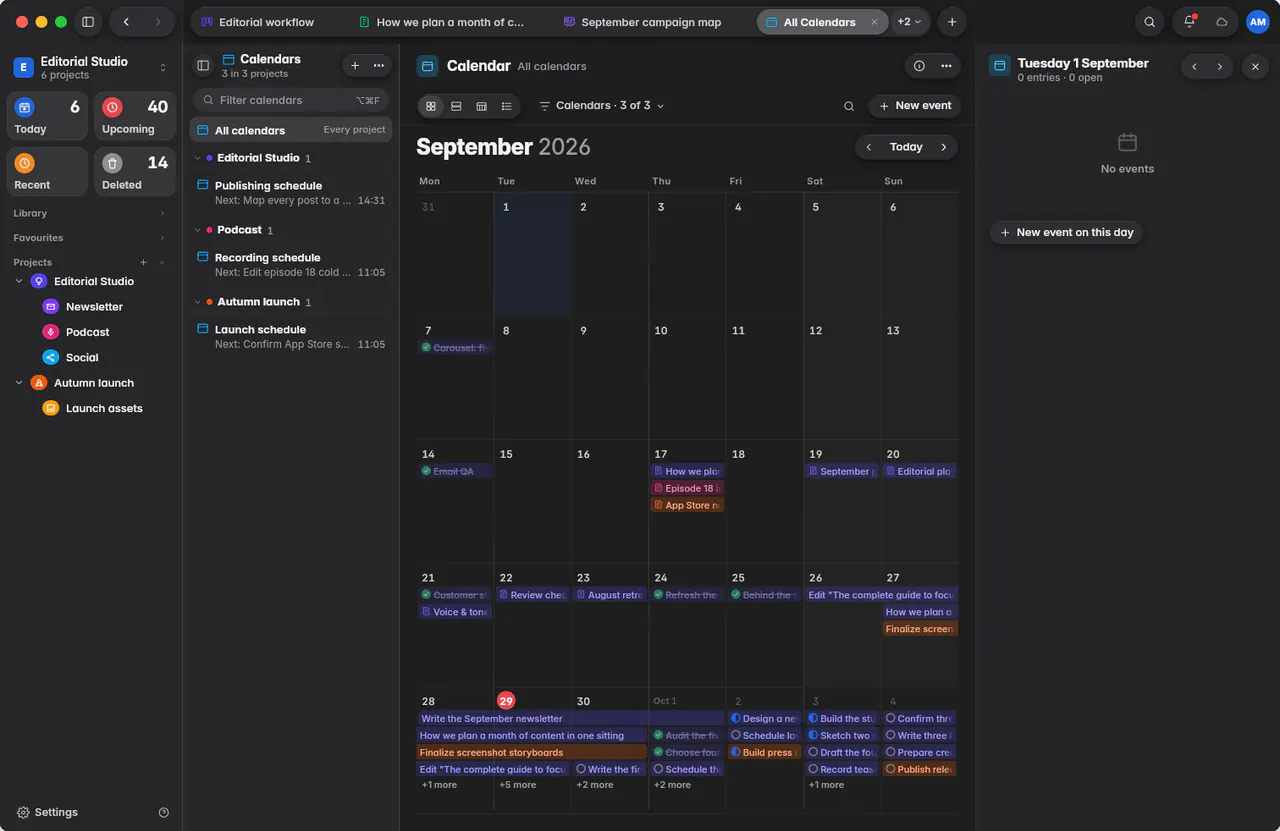Open the search icon in title bar

click(x=1150, y=22)
